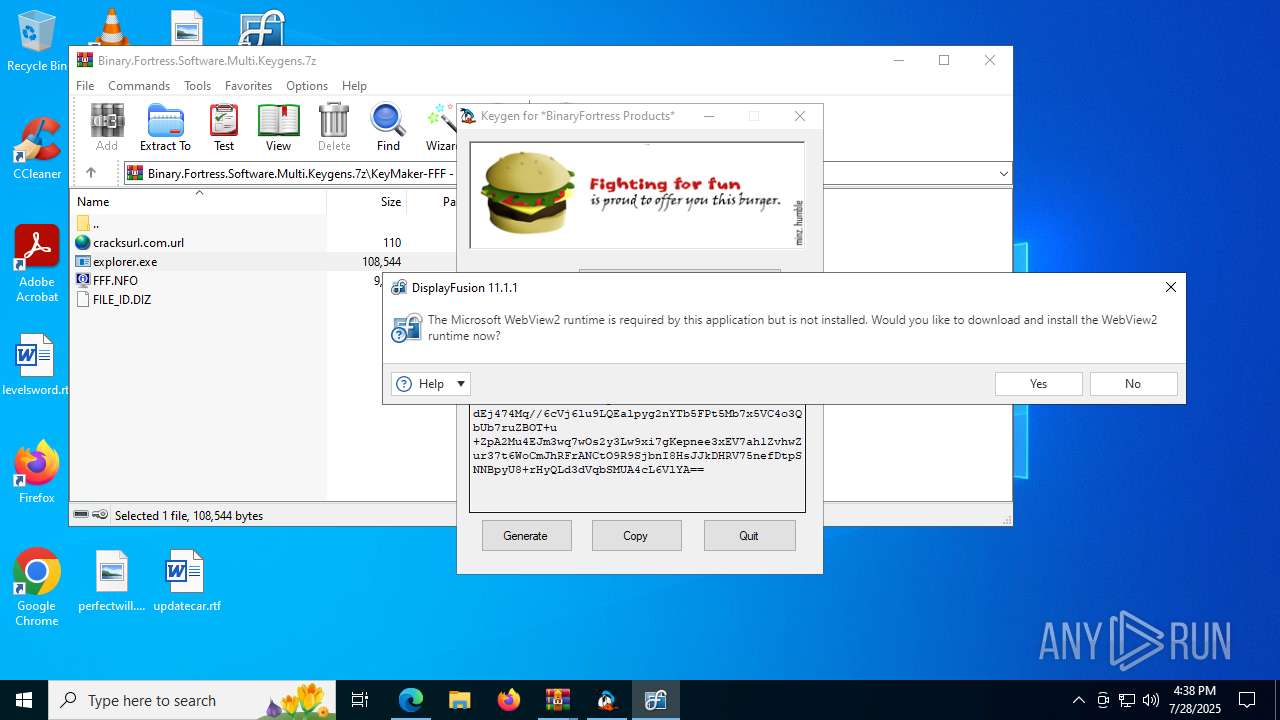Select the updatecar.rtf desktop file
Image resolution: width=1280 pixels, height=720 pixels.
187,581
